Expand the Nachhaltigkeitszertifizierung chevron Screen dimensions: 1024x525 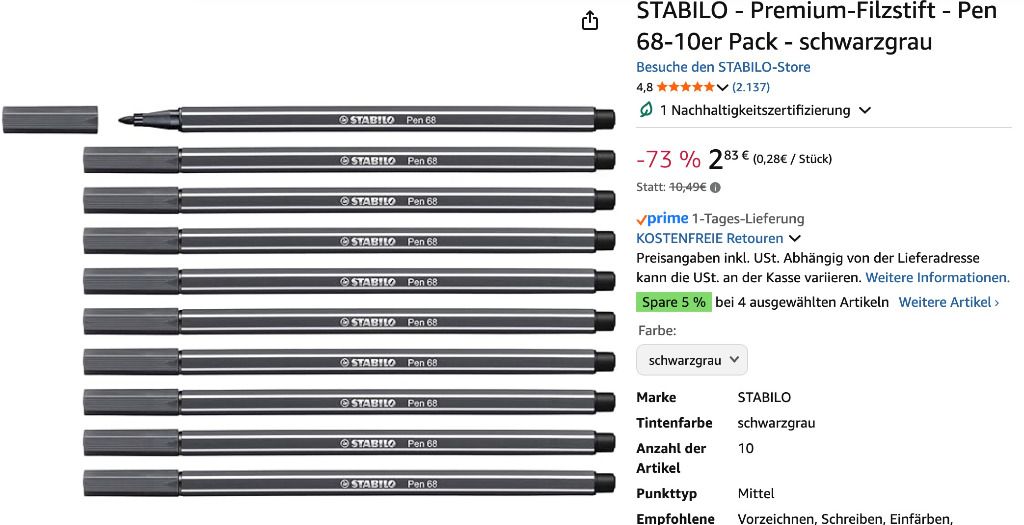click(x=865, y=110)
